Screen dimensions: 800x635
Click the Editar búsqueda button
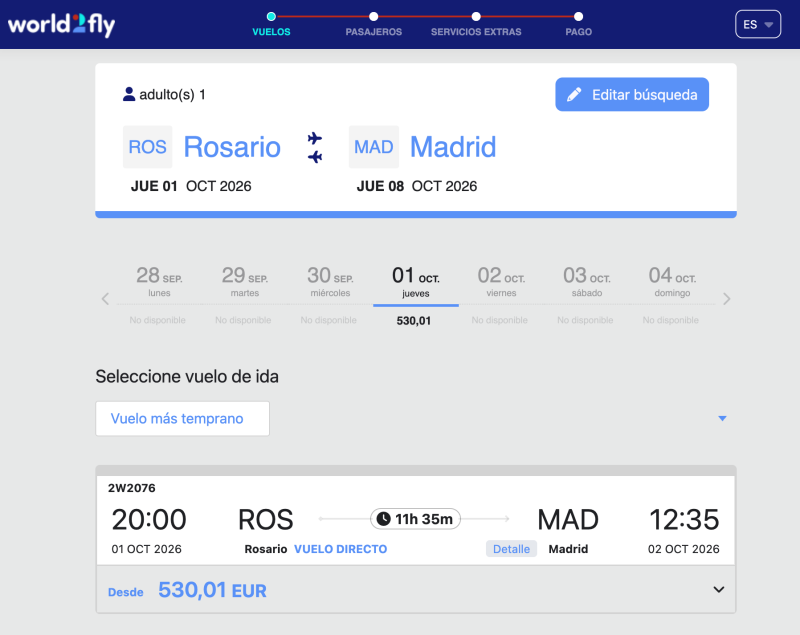pos(632,94)
